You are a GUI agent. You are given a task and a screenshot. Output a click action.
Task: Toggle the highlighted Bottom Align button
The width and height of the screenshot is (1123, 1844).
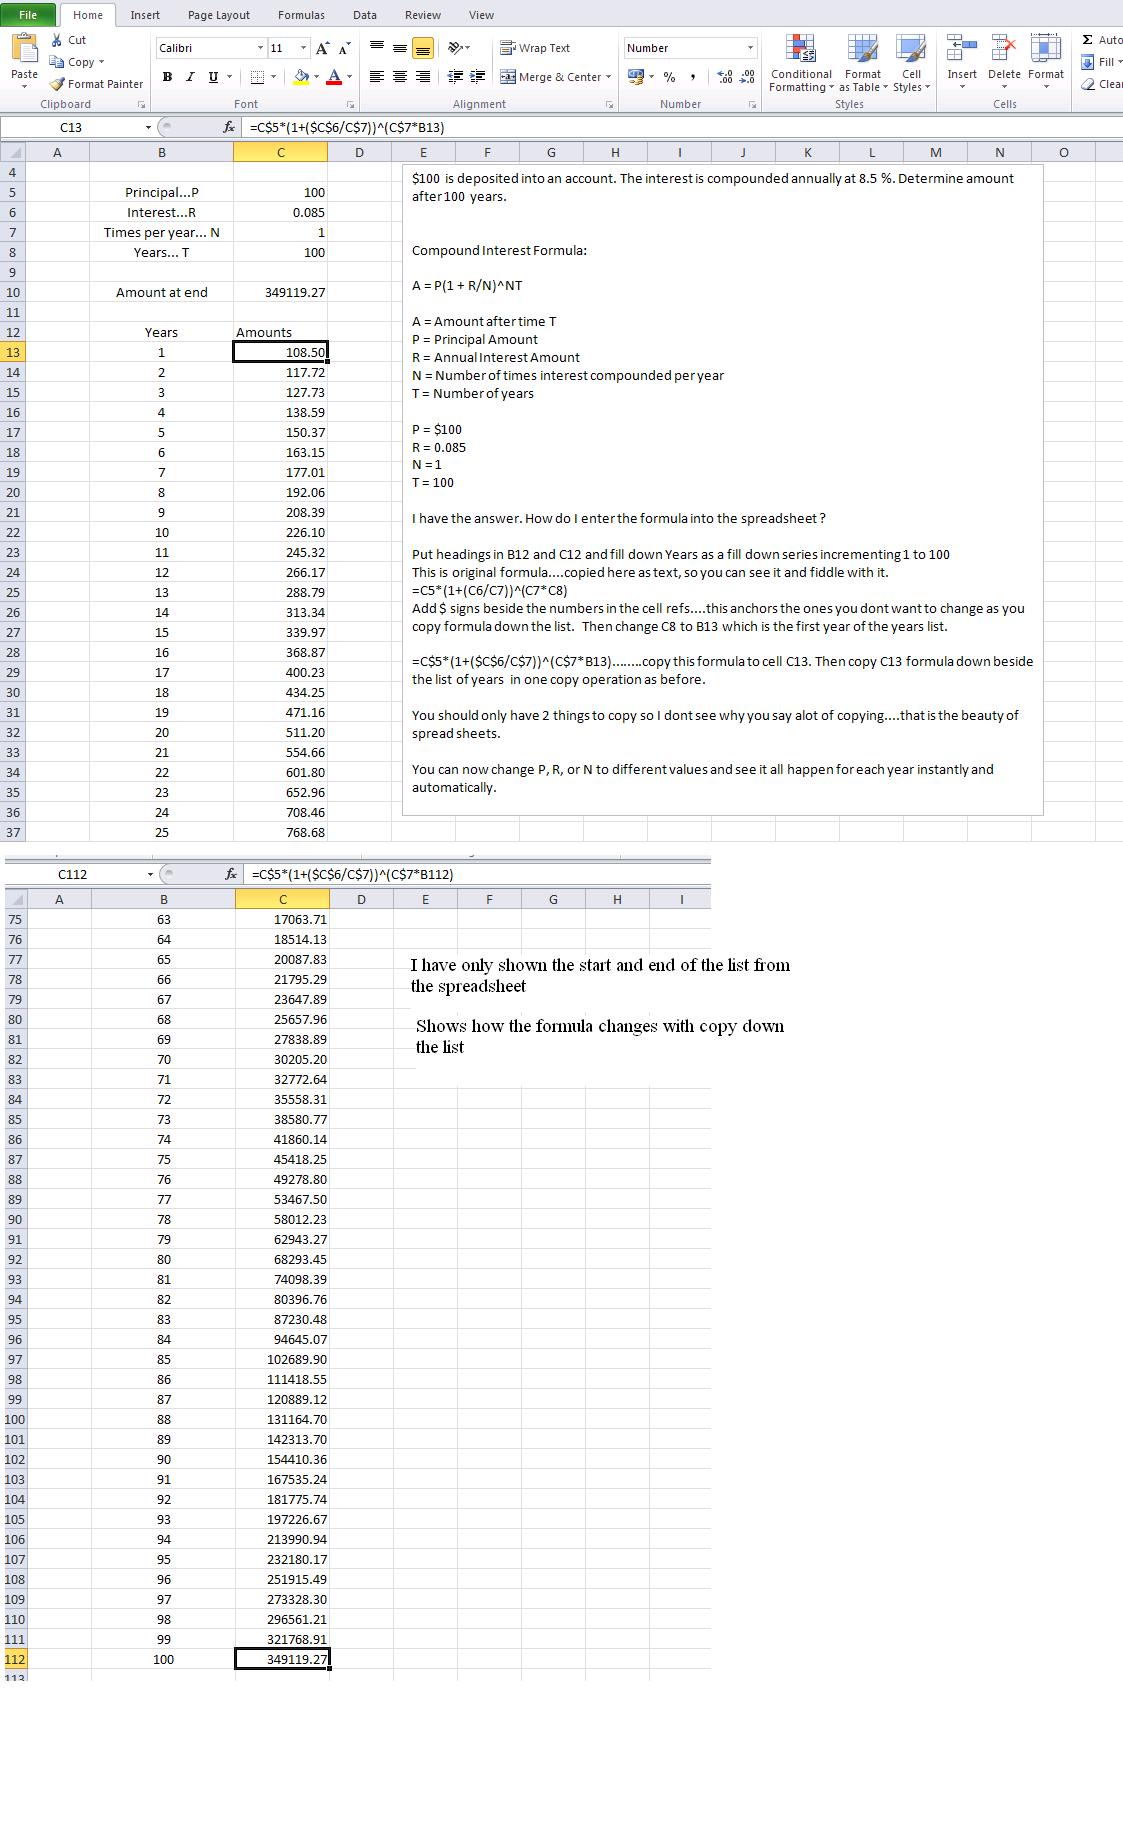pos(423,47)
